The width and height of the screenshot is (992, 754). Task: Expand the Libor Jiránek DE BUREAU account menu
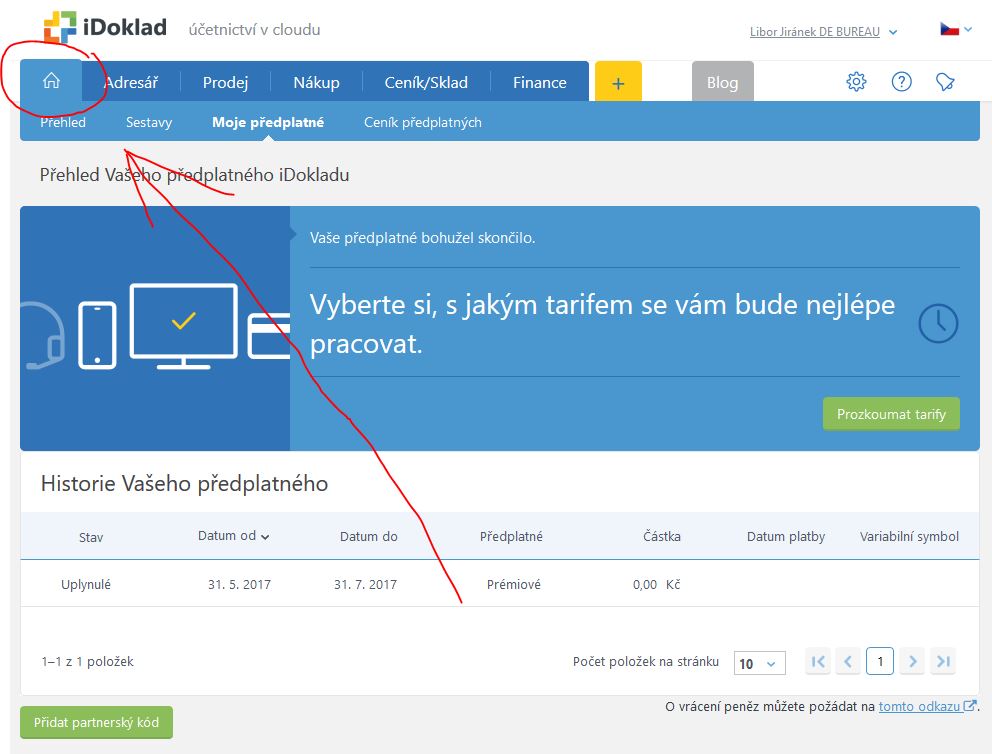click(x=823, y=32)
